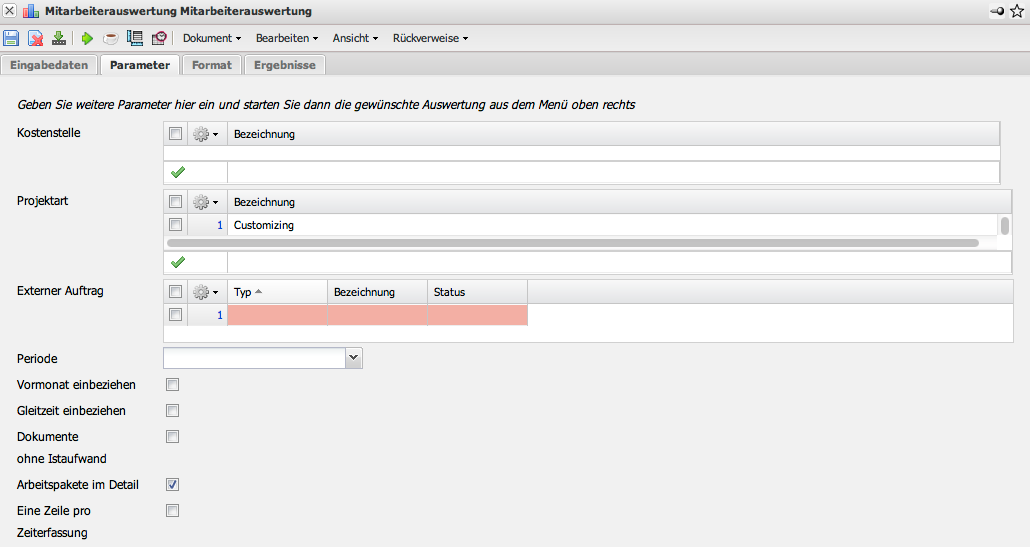Click the Projektart new entry input field
Image resolution: width=1030 pixels, height=547 pixels.
619,262
